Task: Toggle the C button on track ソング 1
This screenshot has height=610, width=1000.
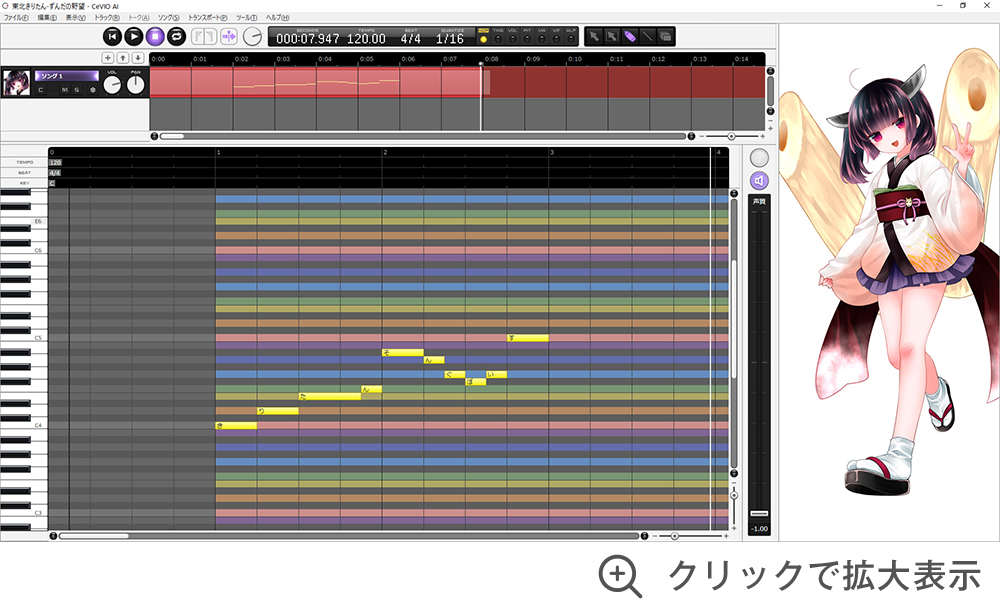Action: (41, 90)
